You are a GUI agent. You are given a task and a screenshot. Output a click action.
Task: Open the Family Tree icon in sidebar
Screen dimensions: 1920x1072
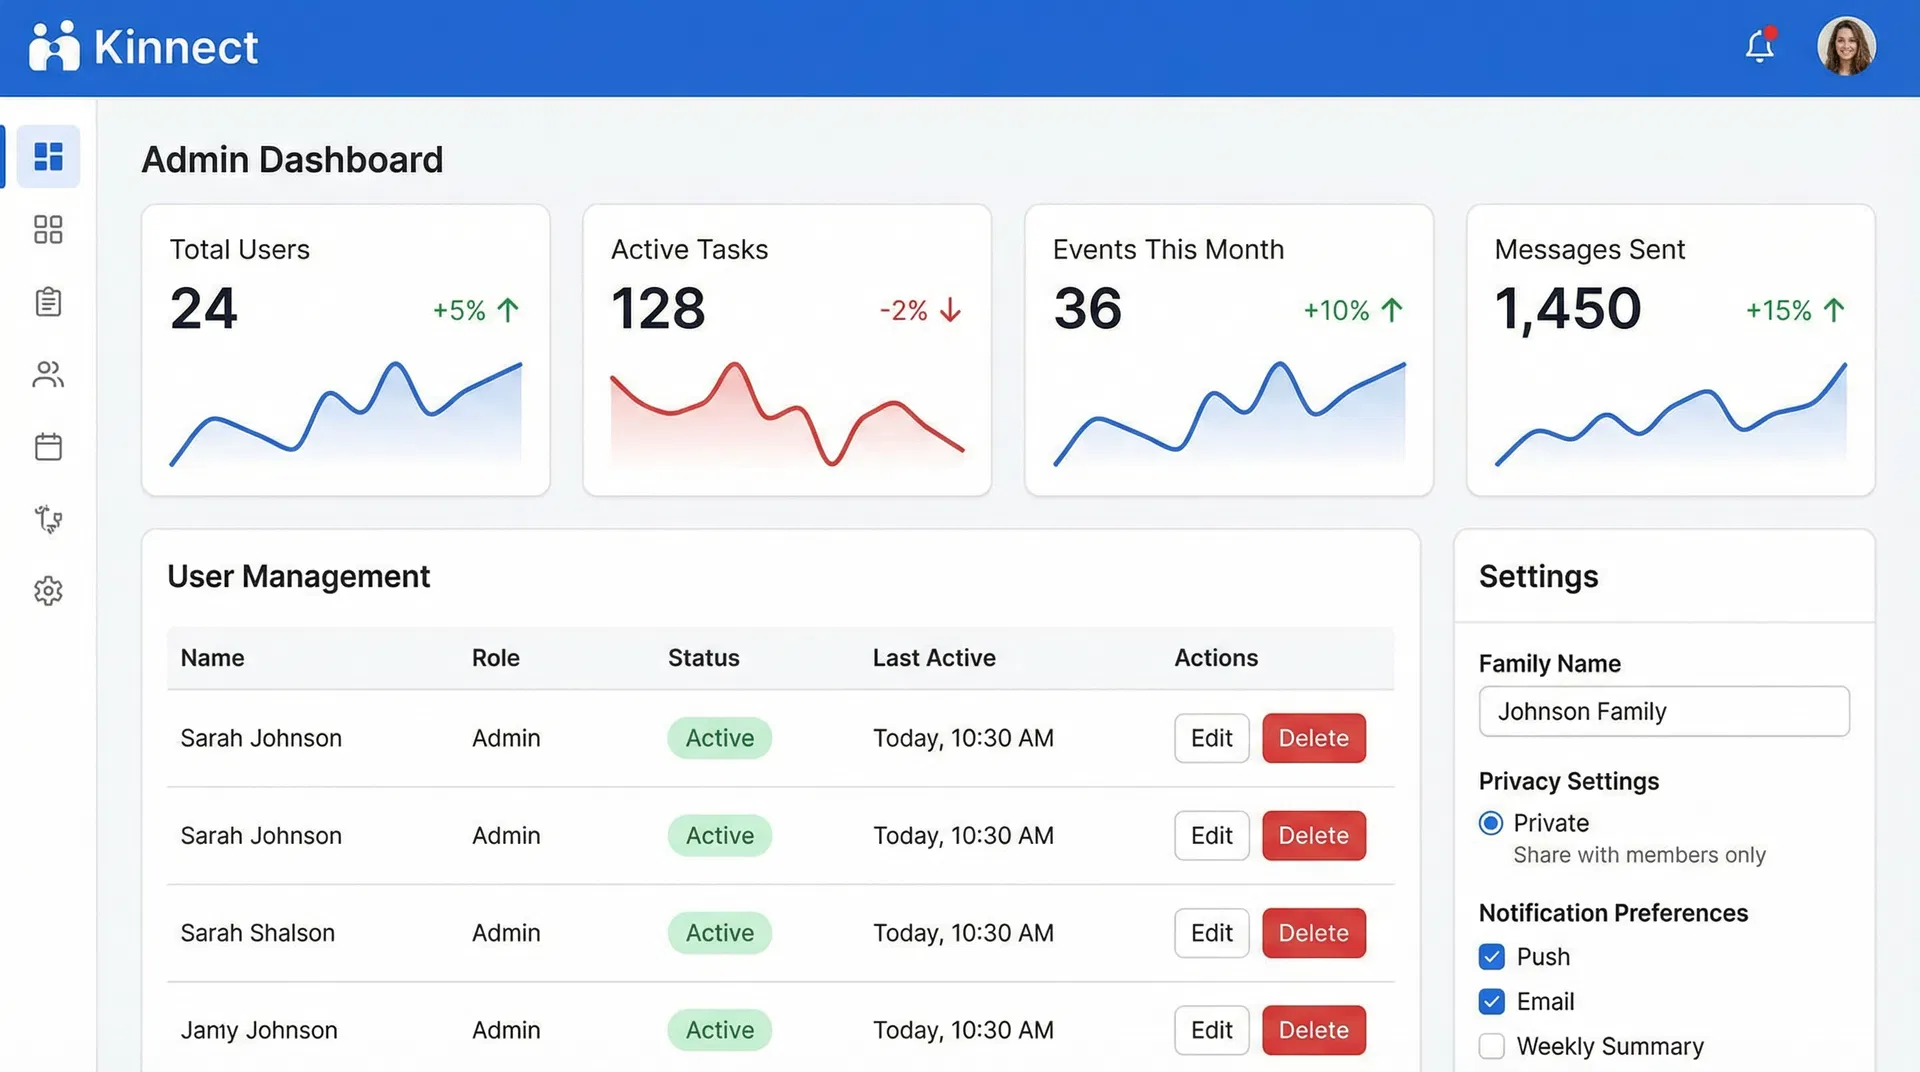(47, 519)
